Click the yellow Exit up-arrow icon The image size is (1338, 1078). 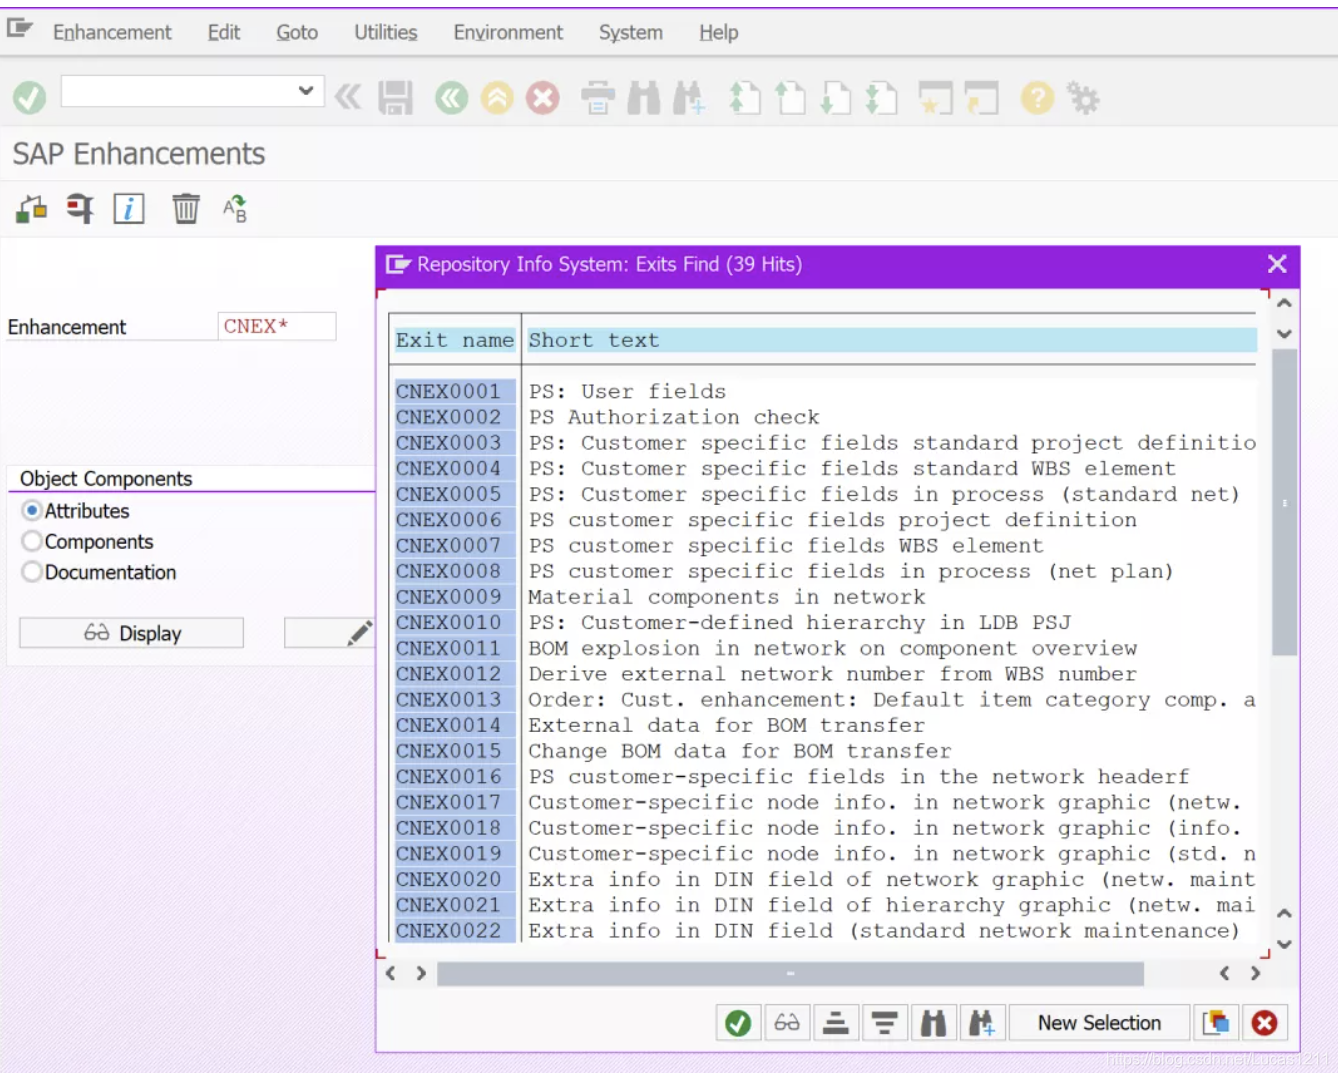497,98
